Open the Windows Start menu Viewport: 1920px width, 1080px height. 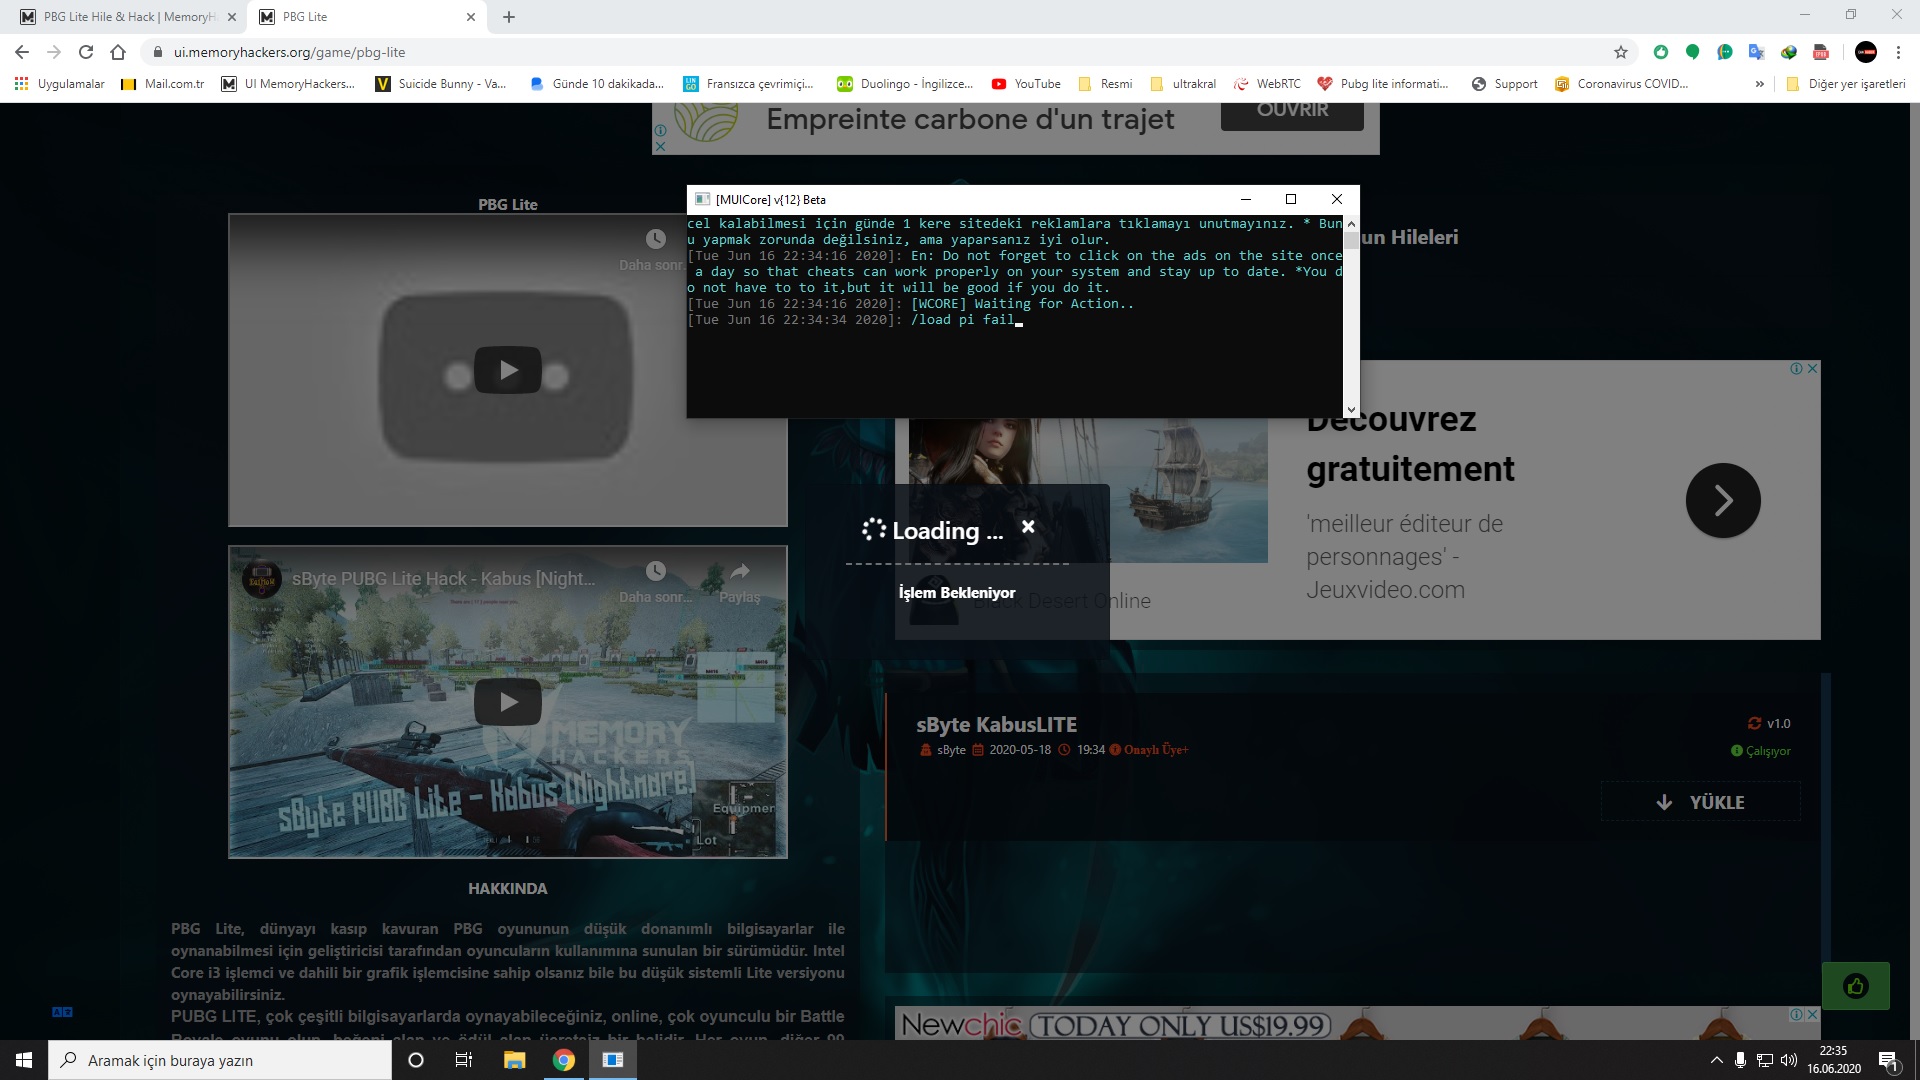click(x=24, y=1060)
